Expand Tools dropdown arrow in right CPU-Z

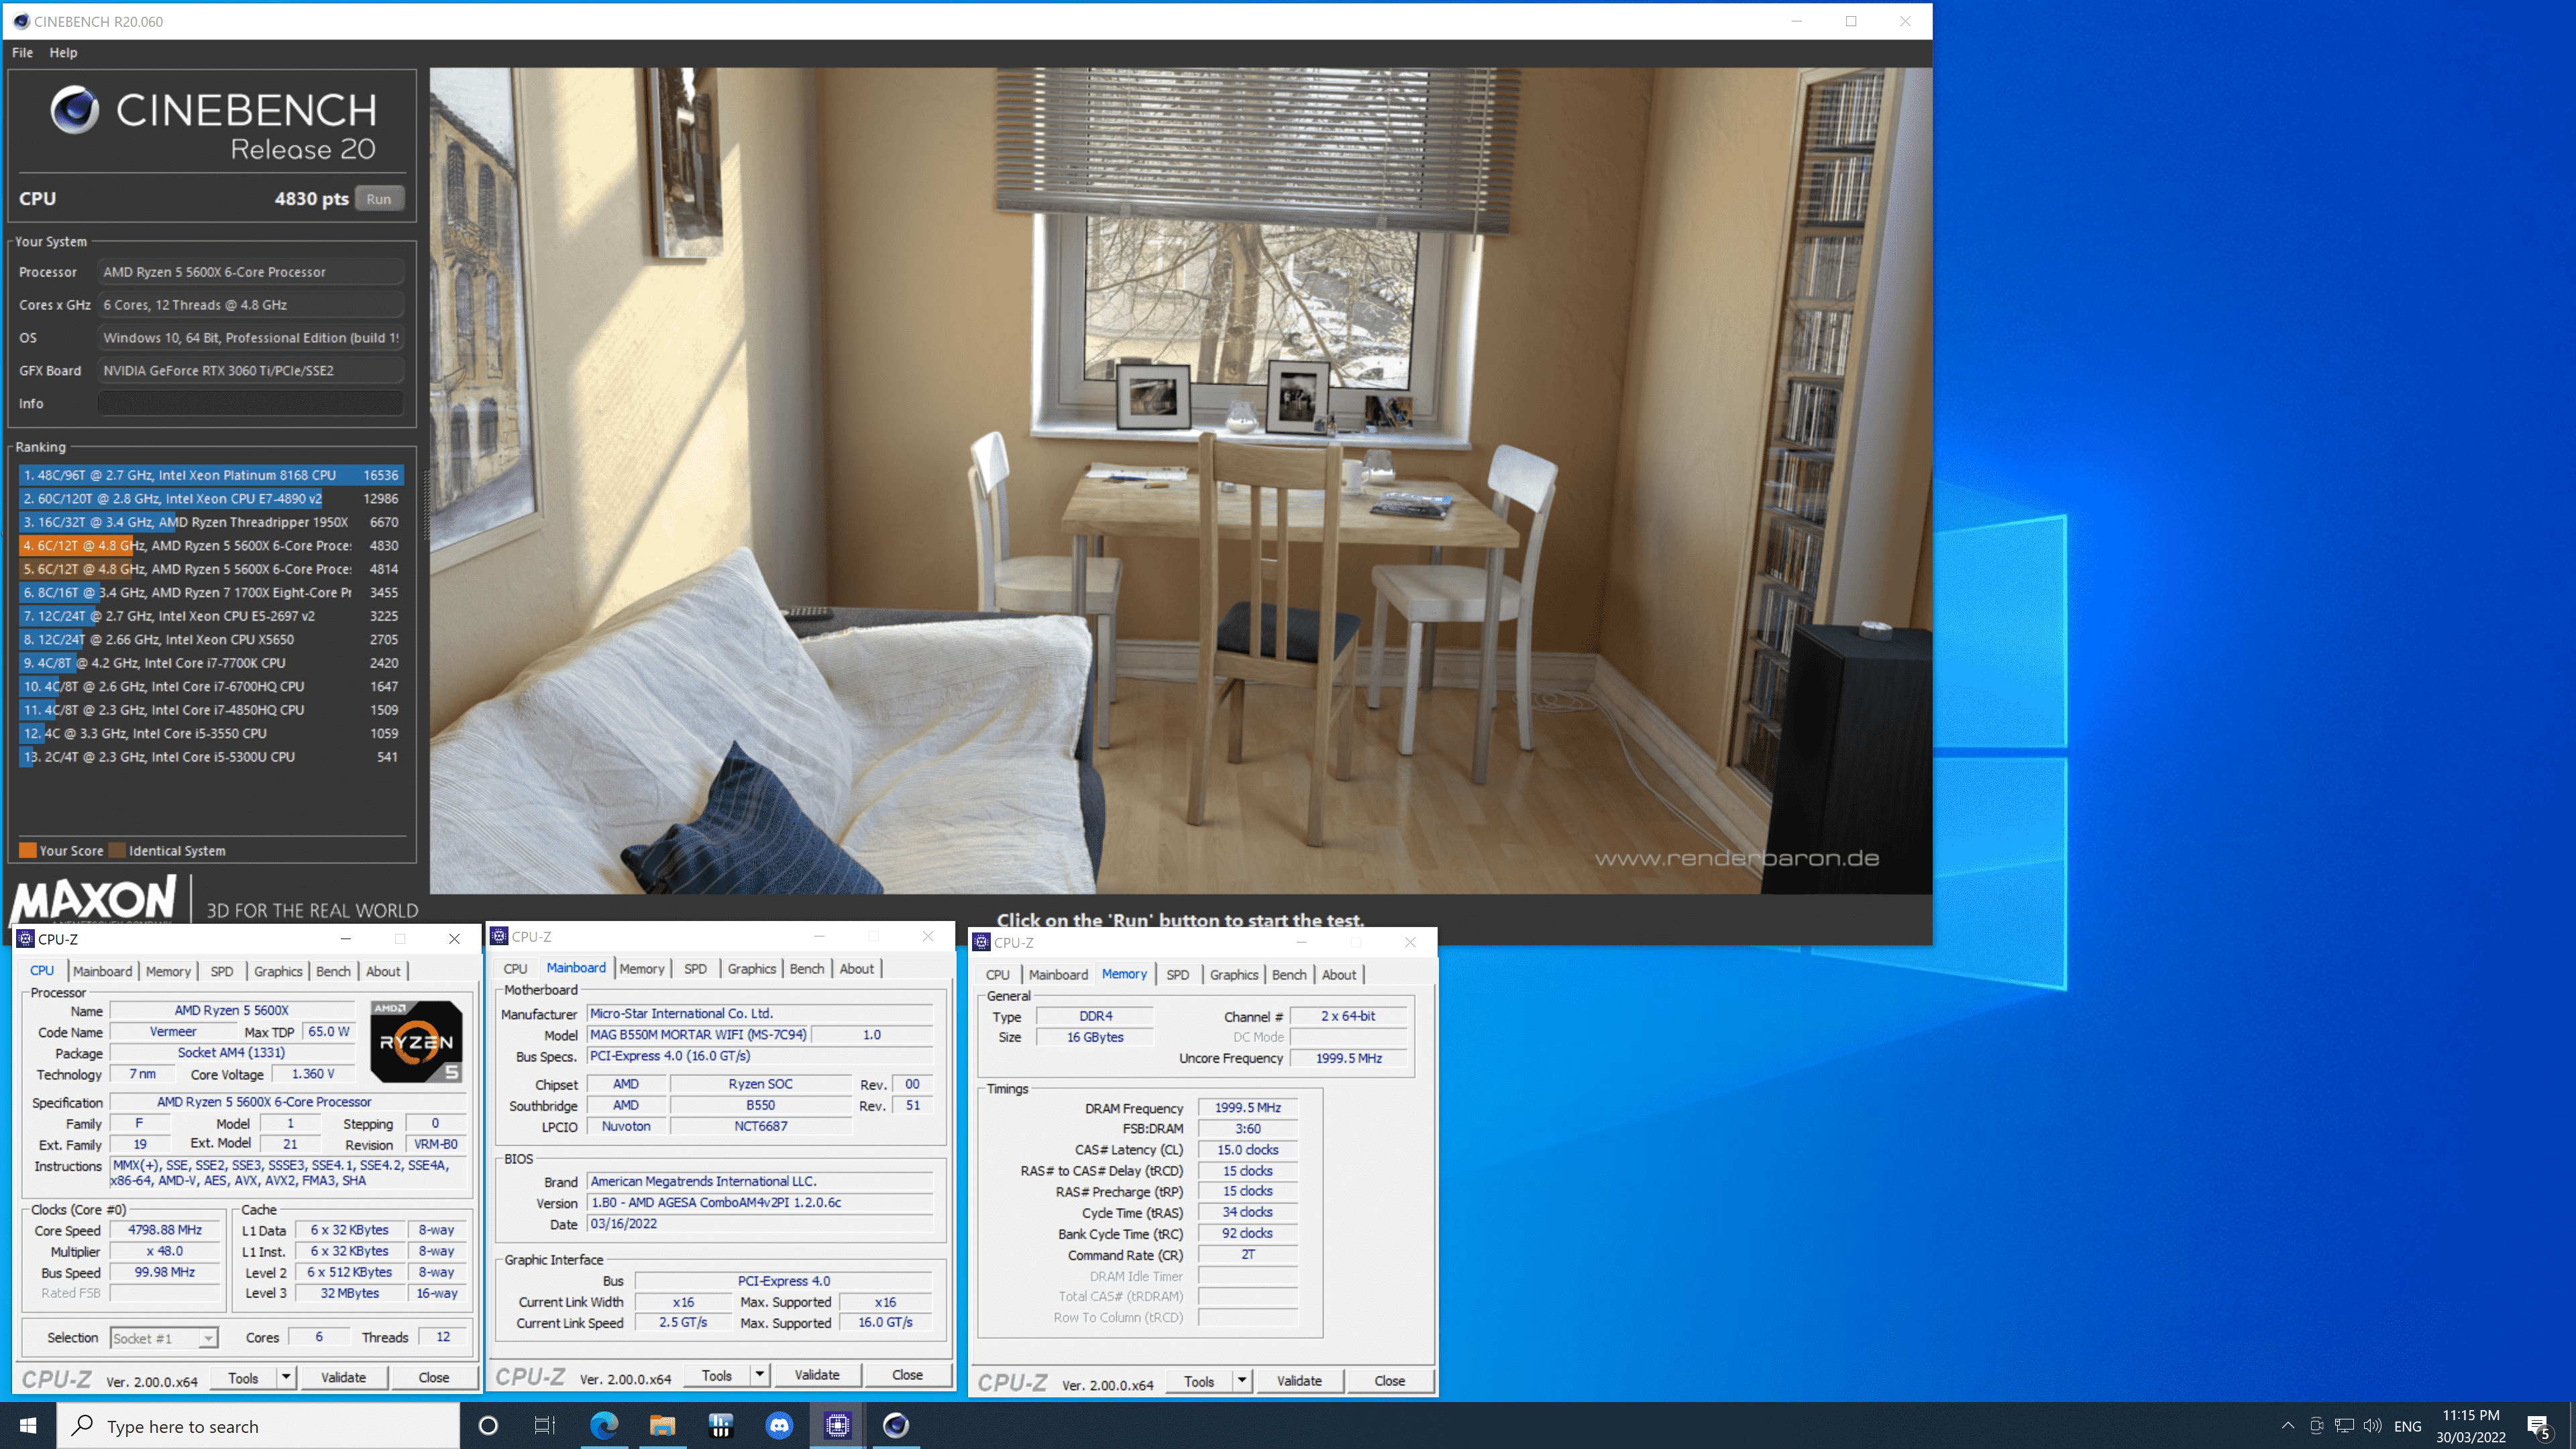(x=1242, y=1381)
